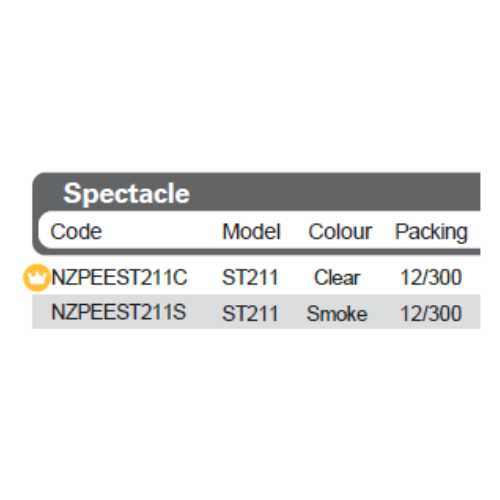Select the Smoke colour cell
Image resolution: width=500 pixels, height=500 pixels.
(337, 313)
